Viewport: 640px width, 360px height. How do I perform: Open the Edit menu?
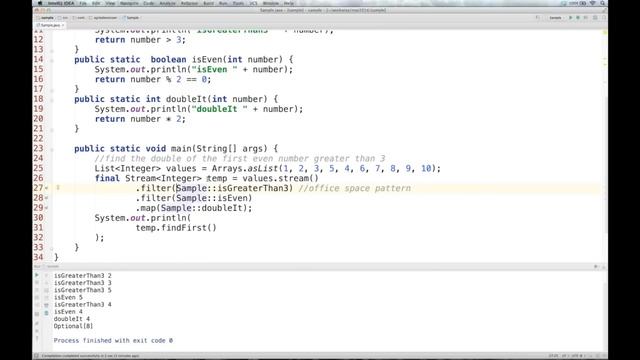point(96,3)
